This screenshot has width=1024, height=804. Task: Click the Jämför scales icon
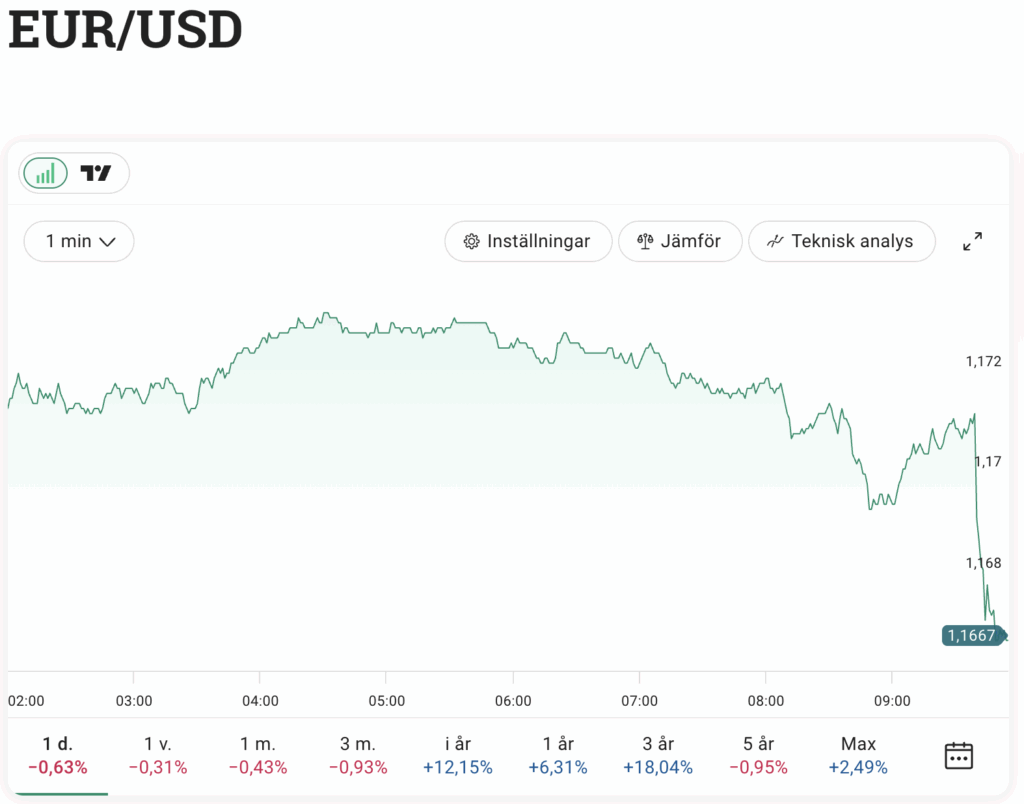point(645,241)
